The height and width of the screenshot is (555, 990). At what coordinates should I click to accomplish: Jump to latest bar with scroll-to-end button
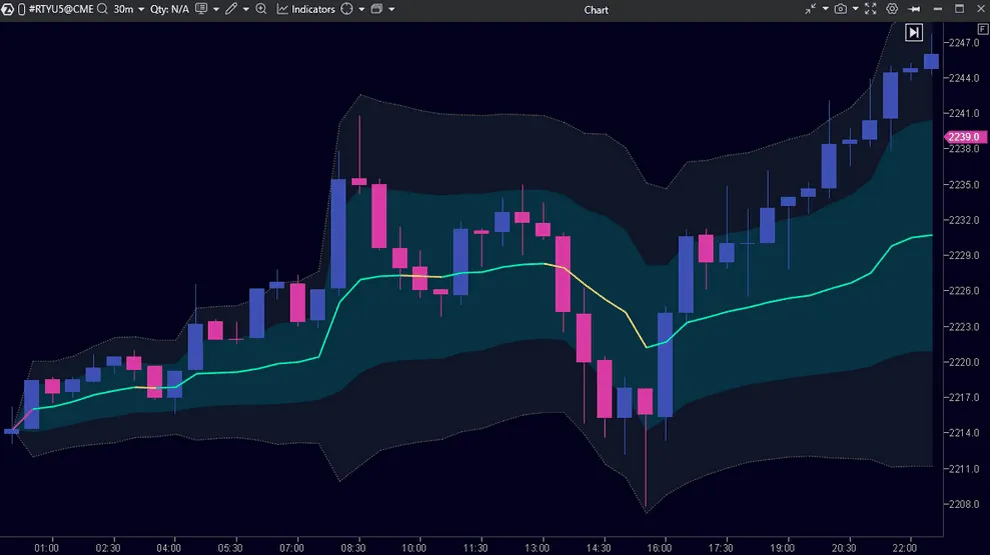914,33
